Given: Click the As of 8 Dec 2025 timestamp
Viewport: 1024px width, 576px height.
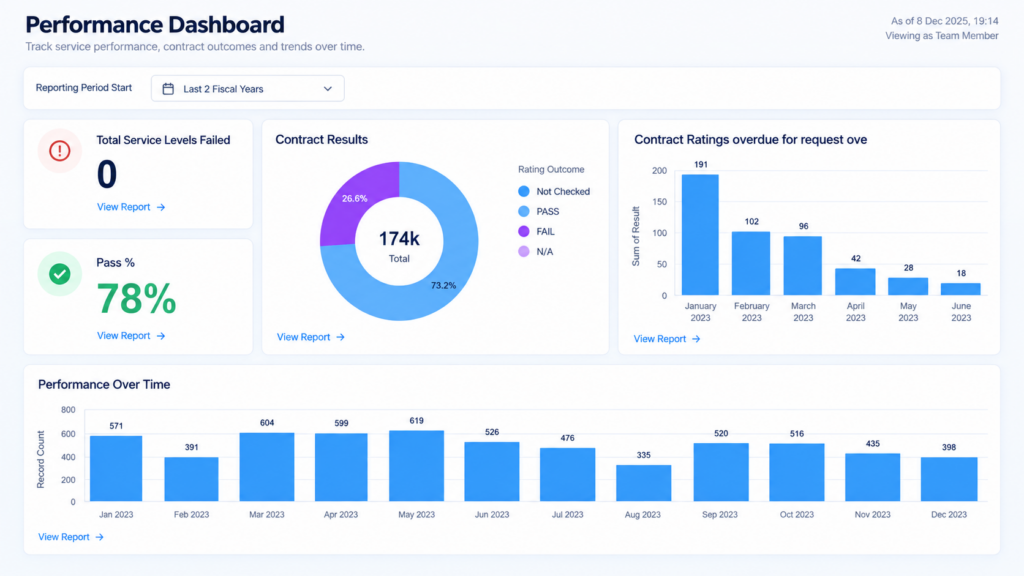Looking at the screenshot, I should pos(944,21).
